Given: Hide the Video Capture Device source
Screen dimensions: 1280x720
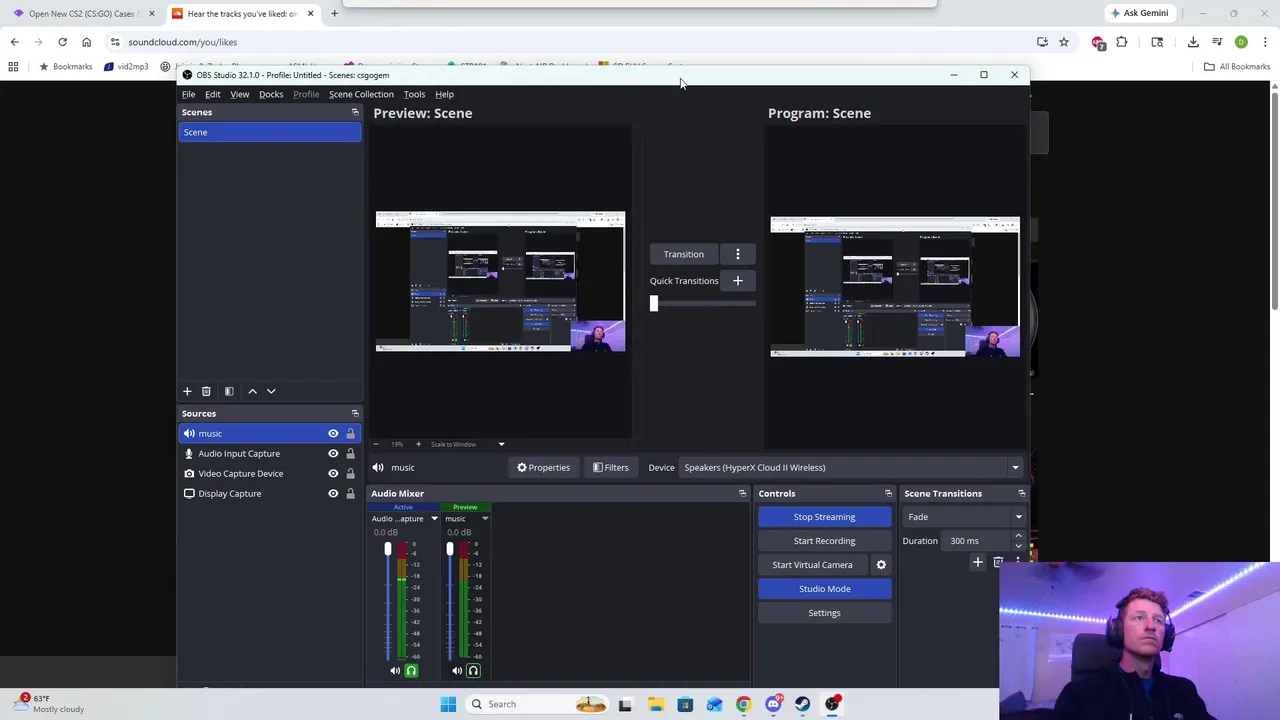Looking at the screenshot, I should click(333, 474).
